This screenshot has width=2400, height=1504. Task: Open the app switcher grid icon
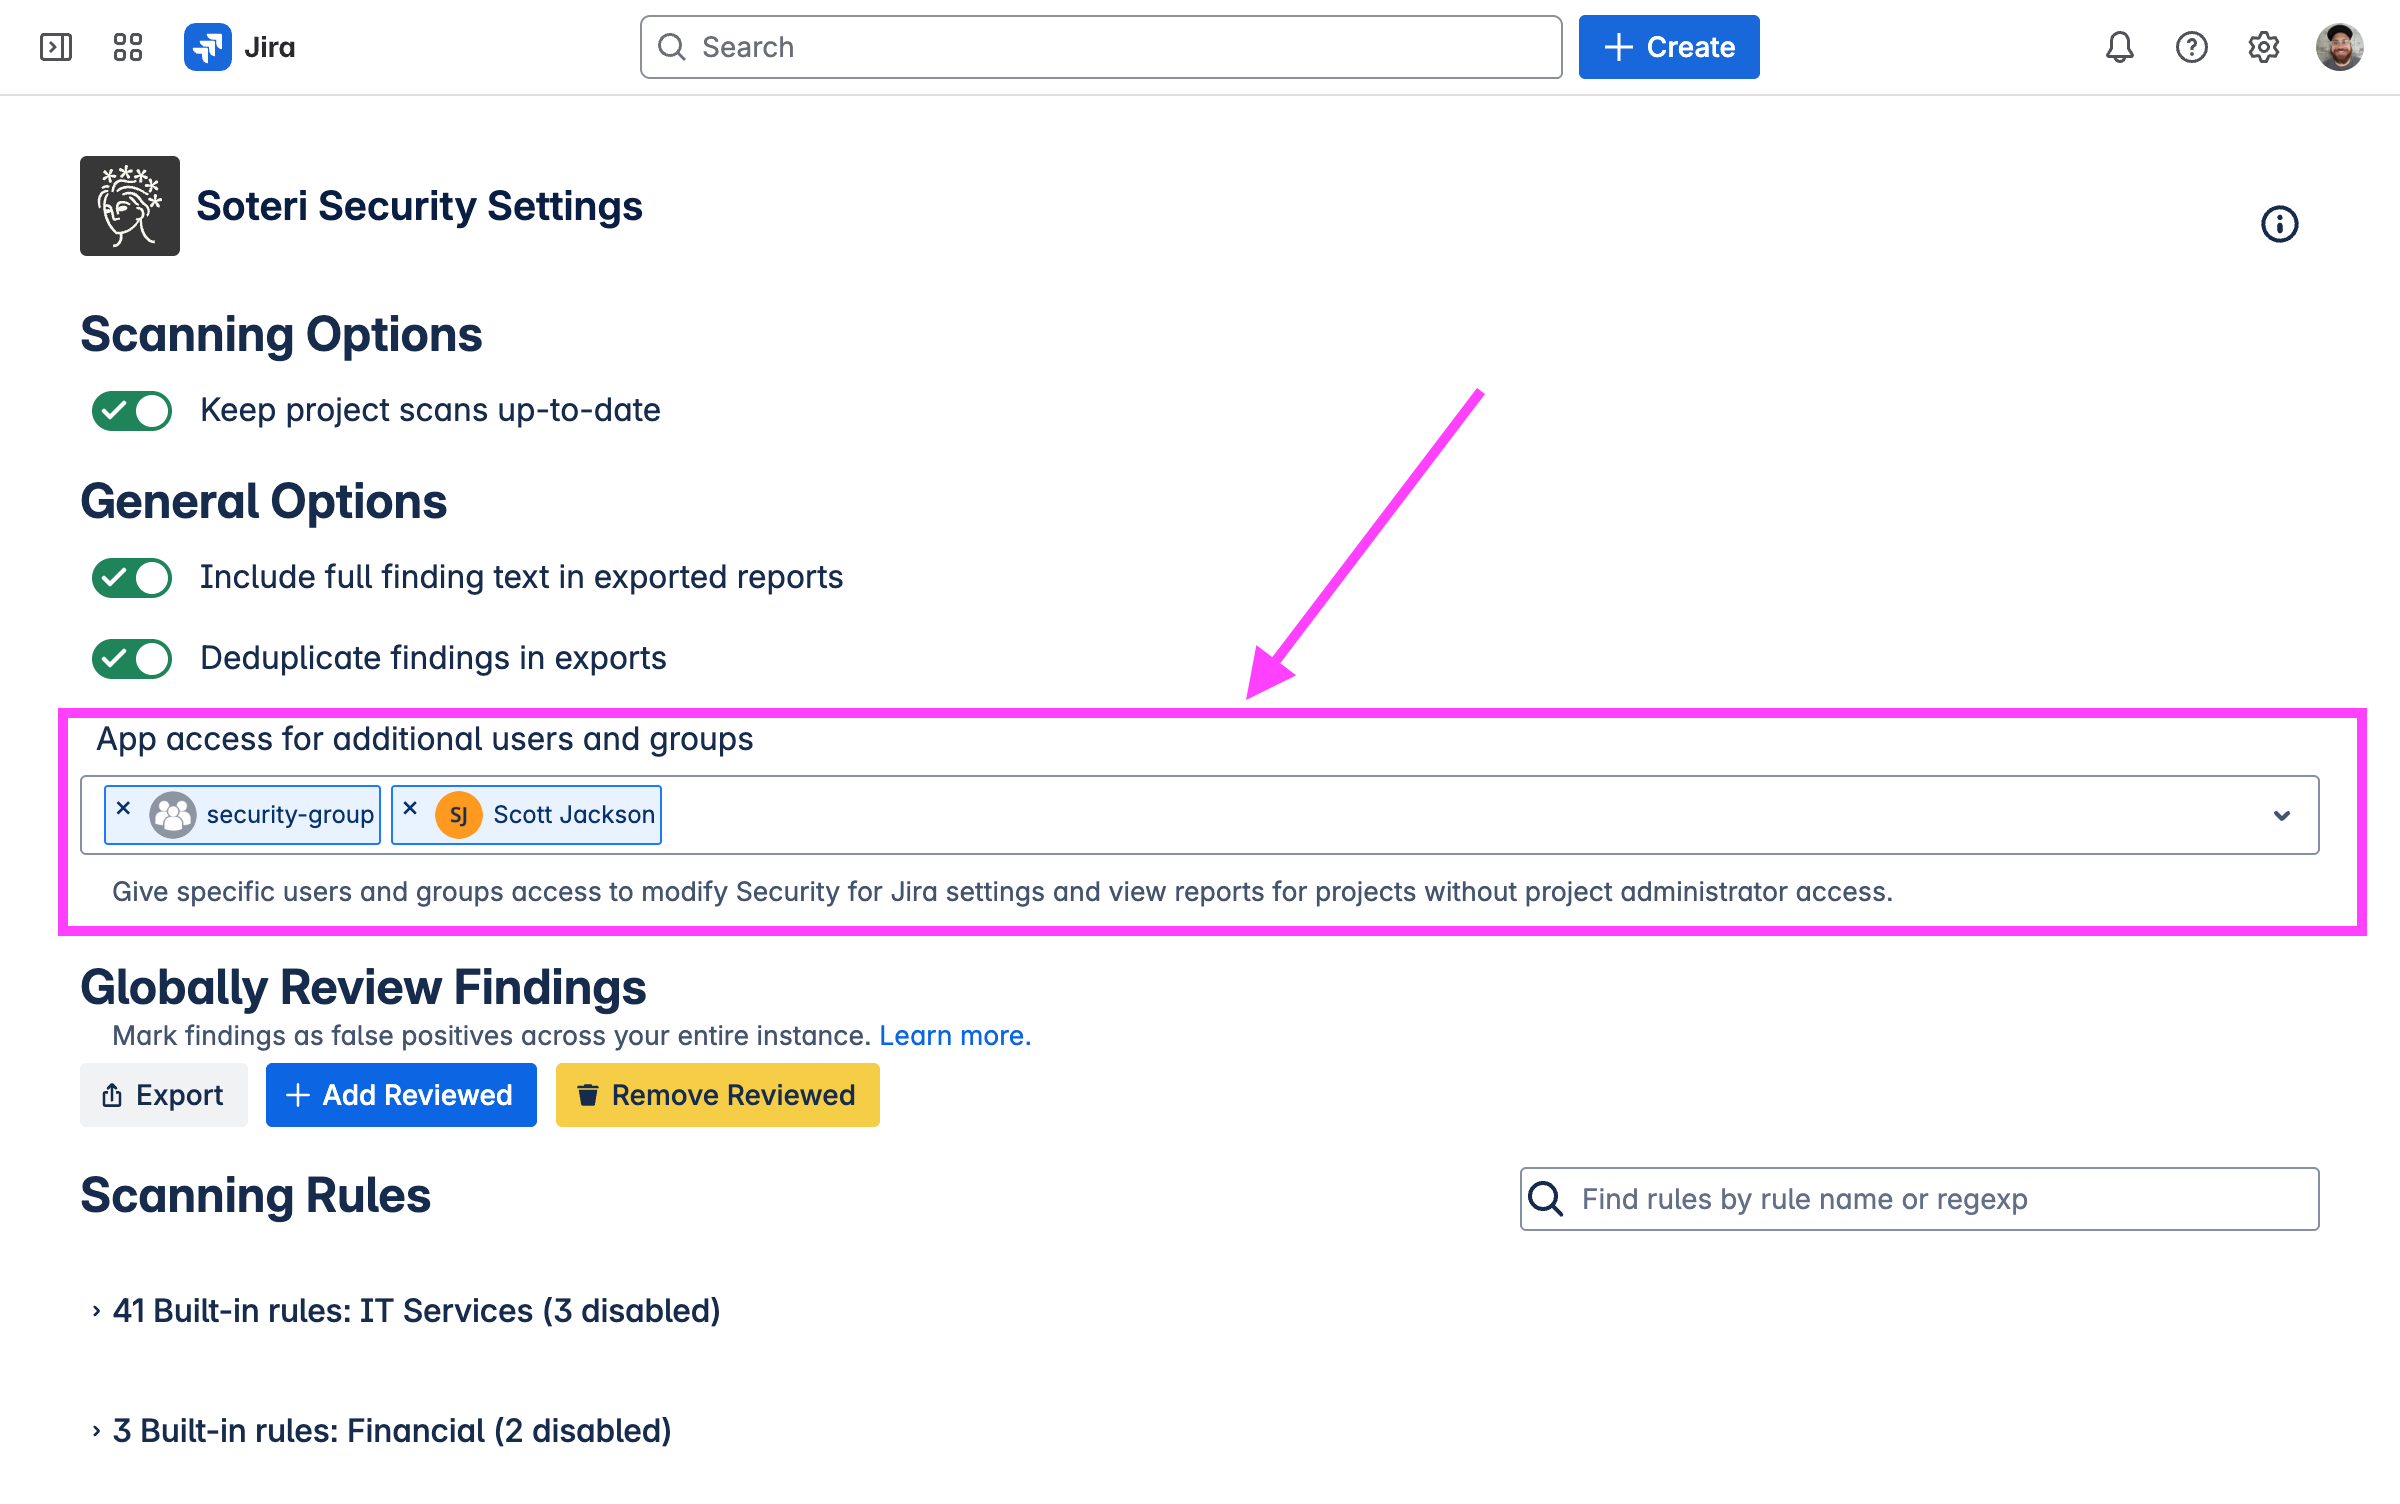click(128, 47)
